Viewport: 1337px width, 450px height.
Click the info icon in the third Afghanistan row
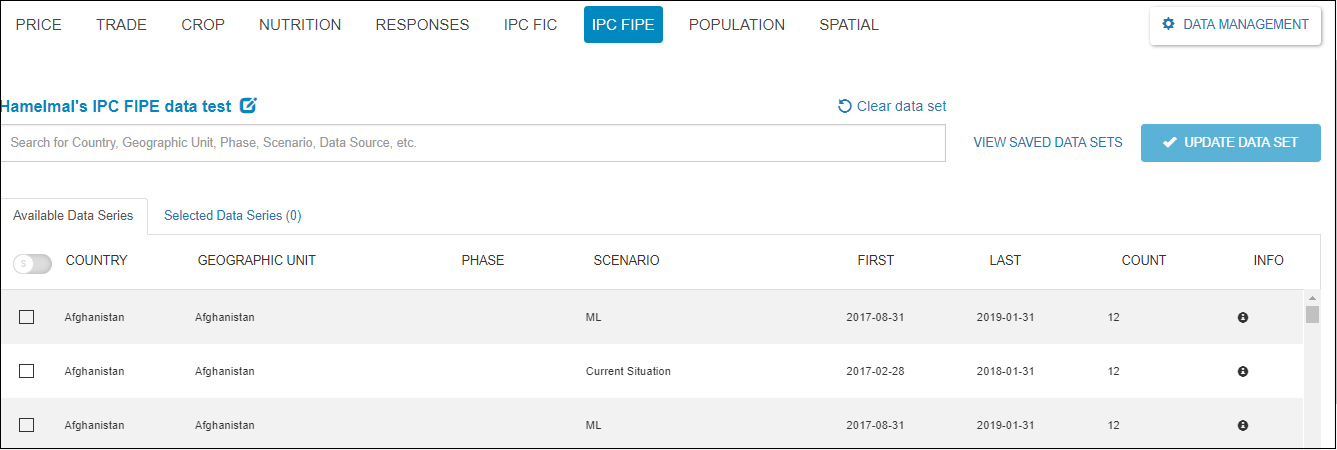pyautogui.click(x=1243, y=425)
